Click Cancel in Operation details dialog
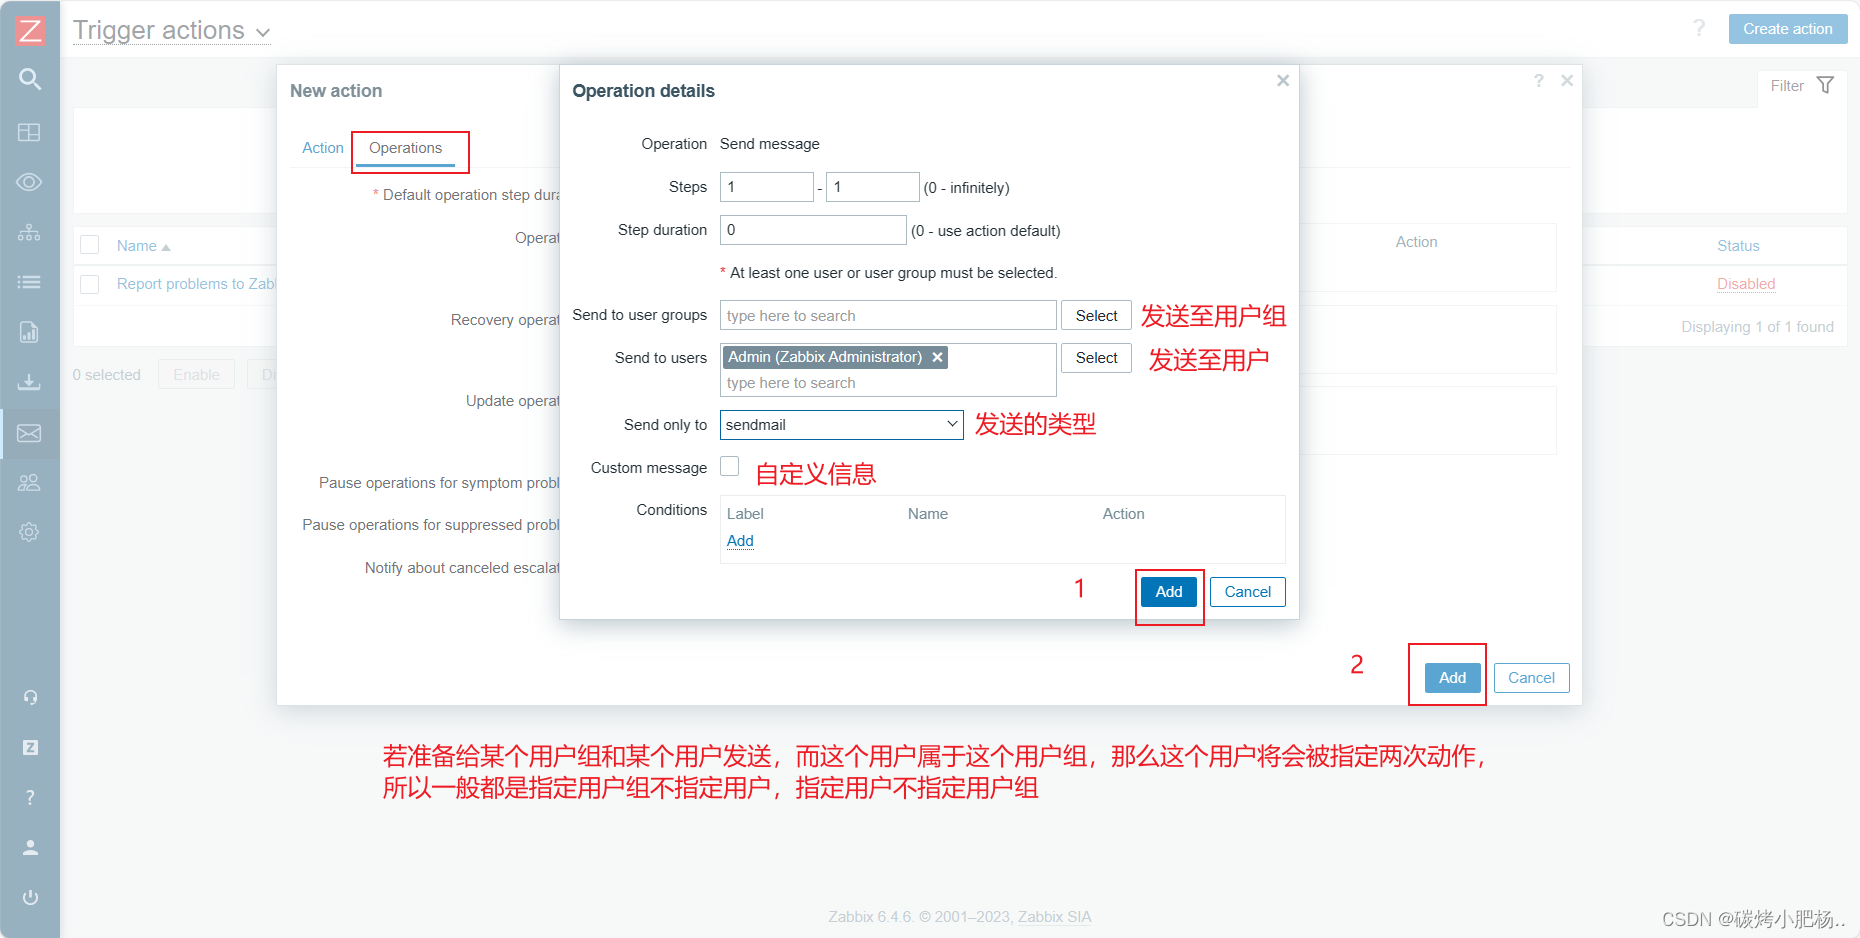Viewport: 1860px width, 938px height. [1248, 592]
